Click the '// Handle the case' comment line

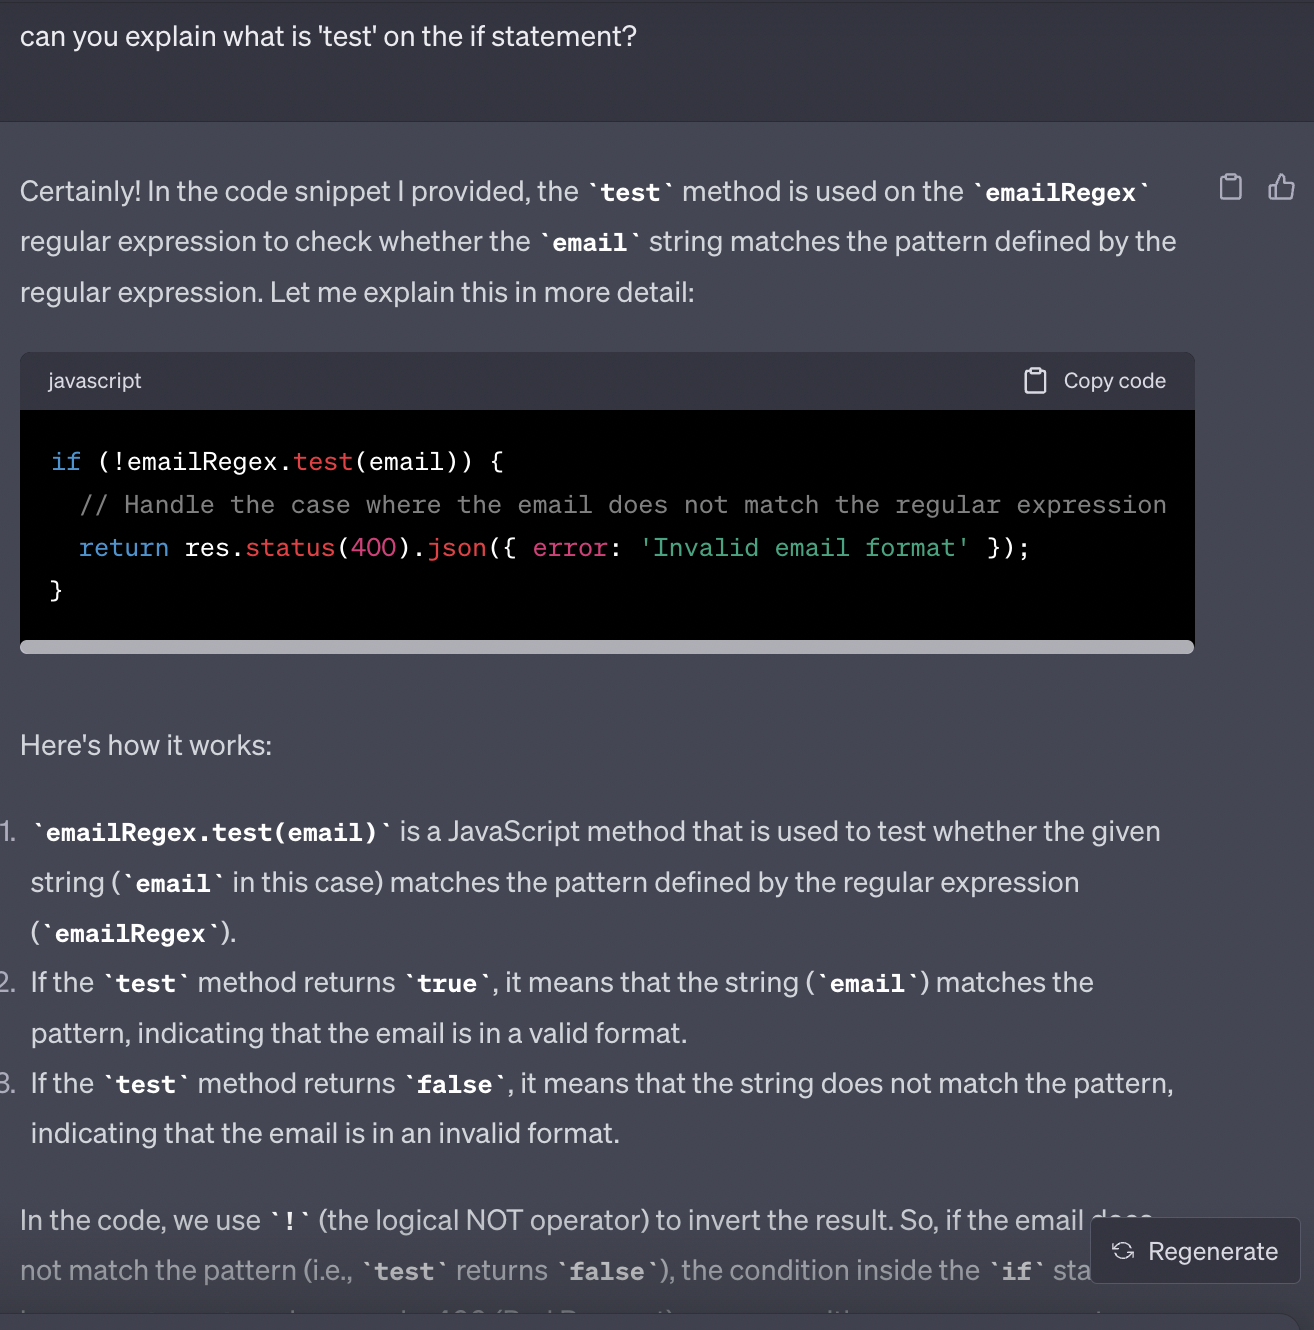623,505
